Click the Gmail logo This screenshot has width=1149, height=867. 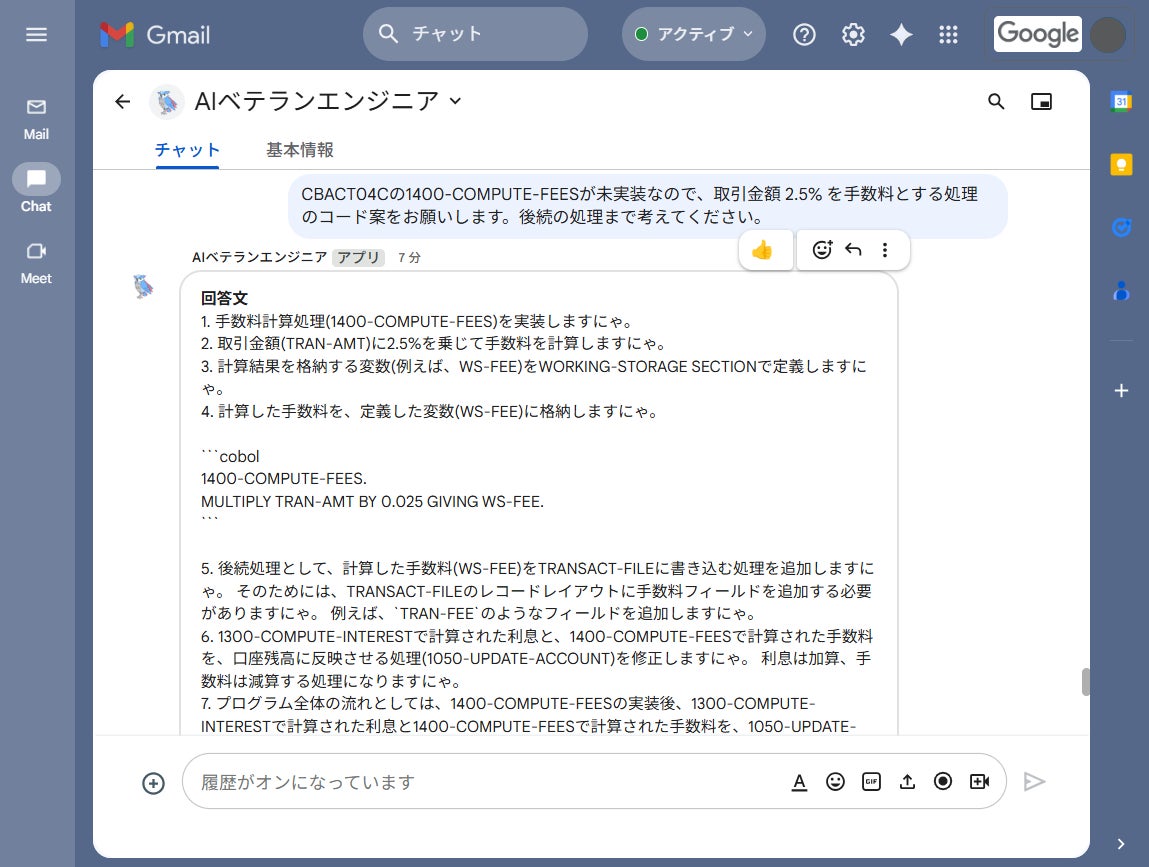pyautogui.click(x=155, y=34)
